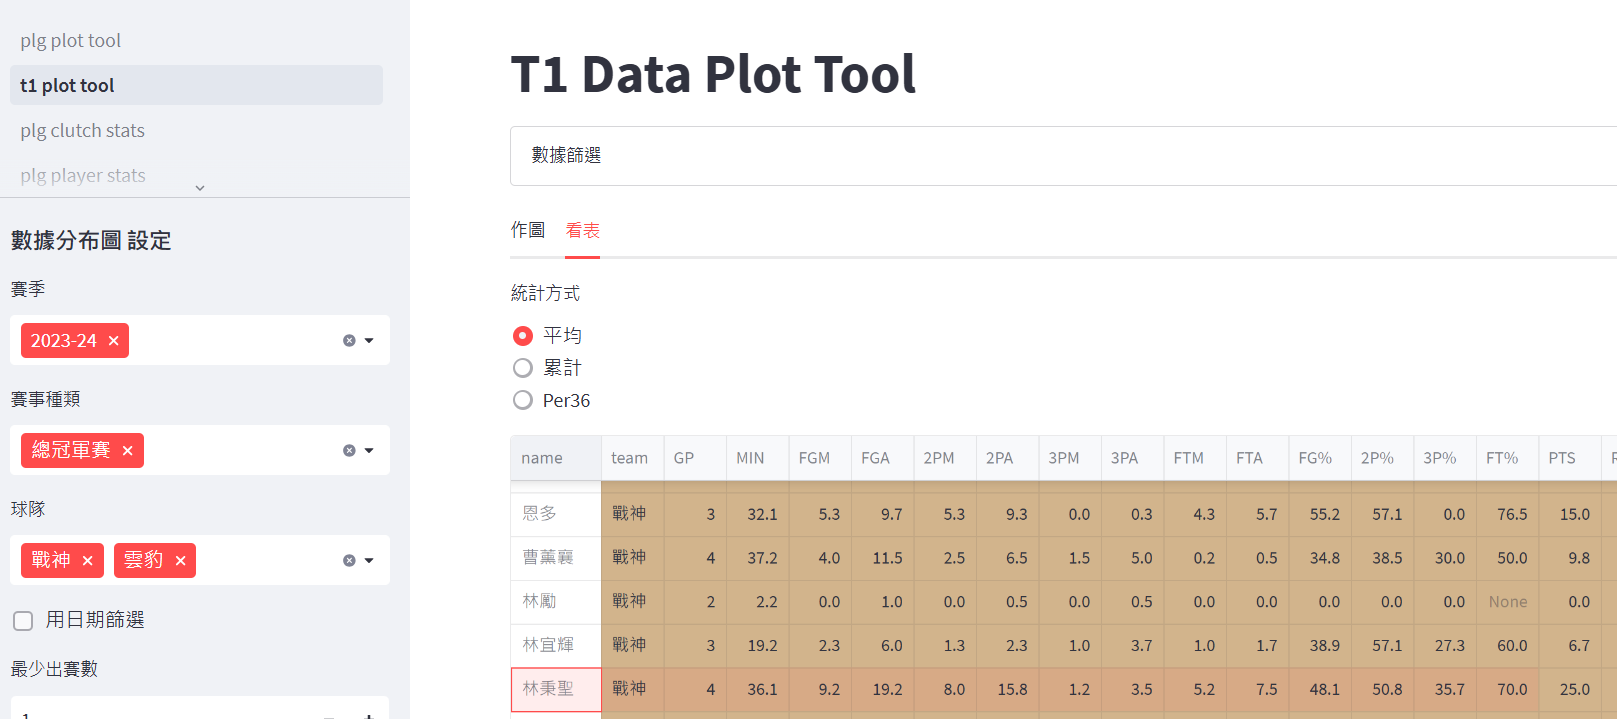Image resolution: width=1617 pixels, height=719 pixels.
Task: Expand the sidebar page list chevron
Action: click(200, 188)
